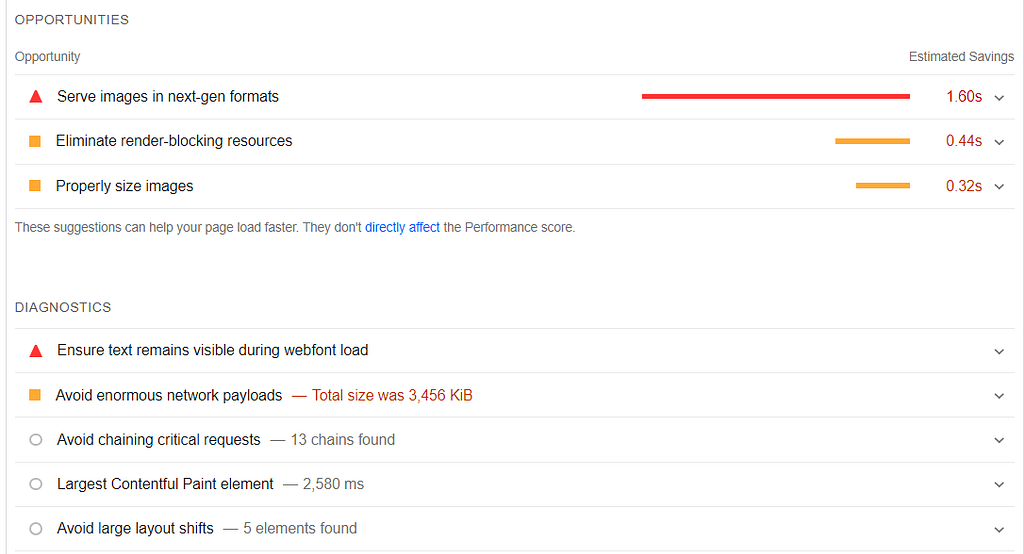Click the red 1.60s savings bar
1024x554 pixels.
pyautogui.click(x=776, y=97)
